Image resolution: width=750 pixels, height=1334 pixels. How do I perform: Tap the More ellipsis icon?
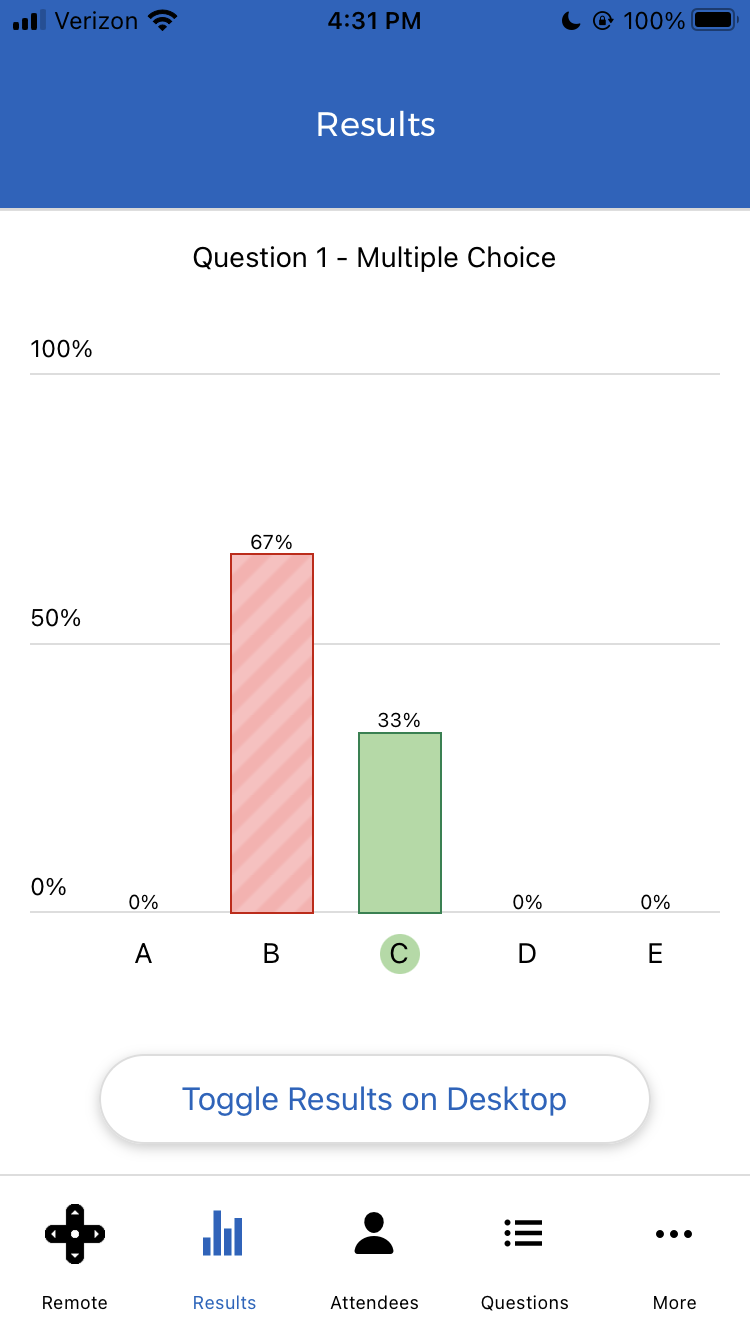coord(674,1234)
